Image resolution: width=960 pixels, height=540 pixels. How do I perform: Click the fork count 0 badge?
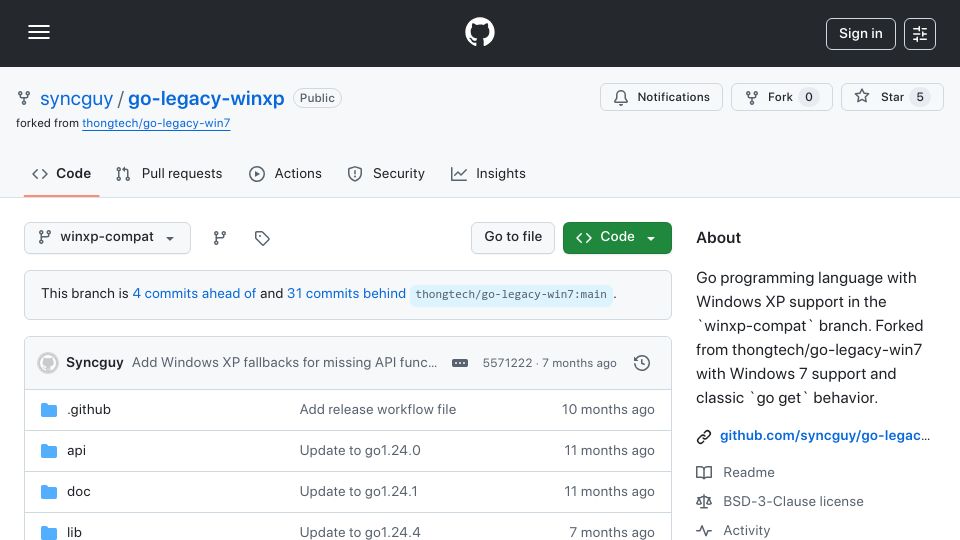point(809,97)
